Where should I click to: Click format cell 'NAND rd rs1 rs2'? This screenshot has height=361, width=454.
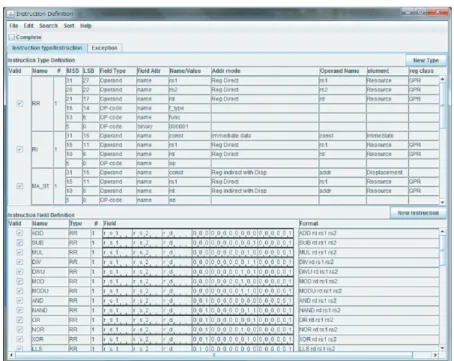[x=368, y=310]
